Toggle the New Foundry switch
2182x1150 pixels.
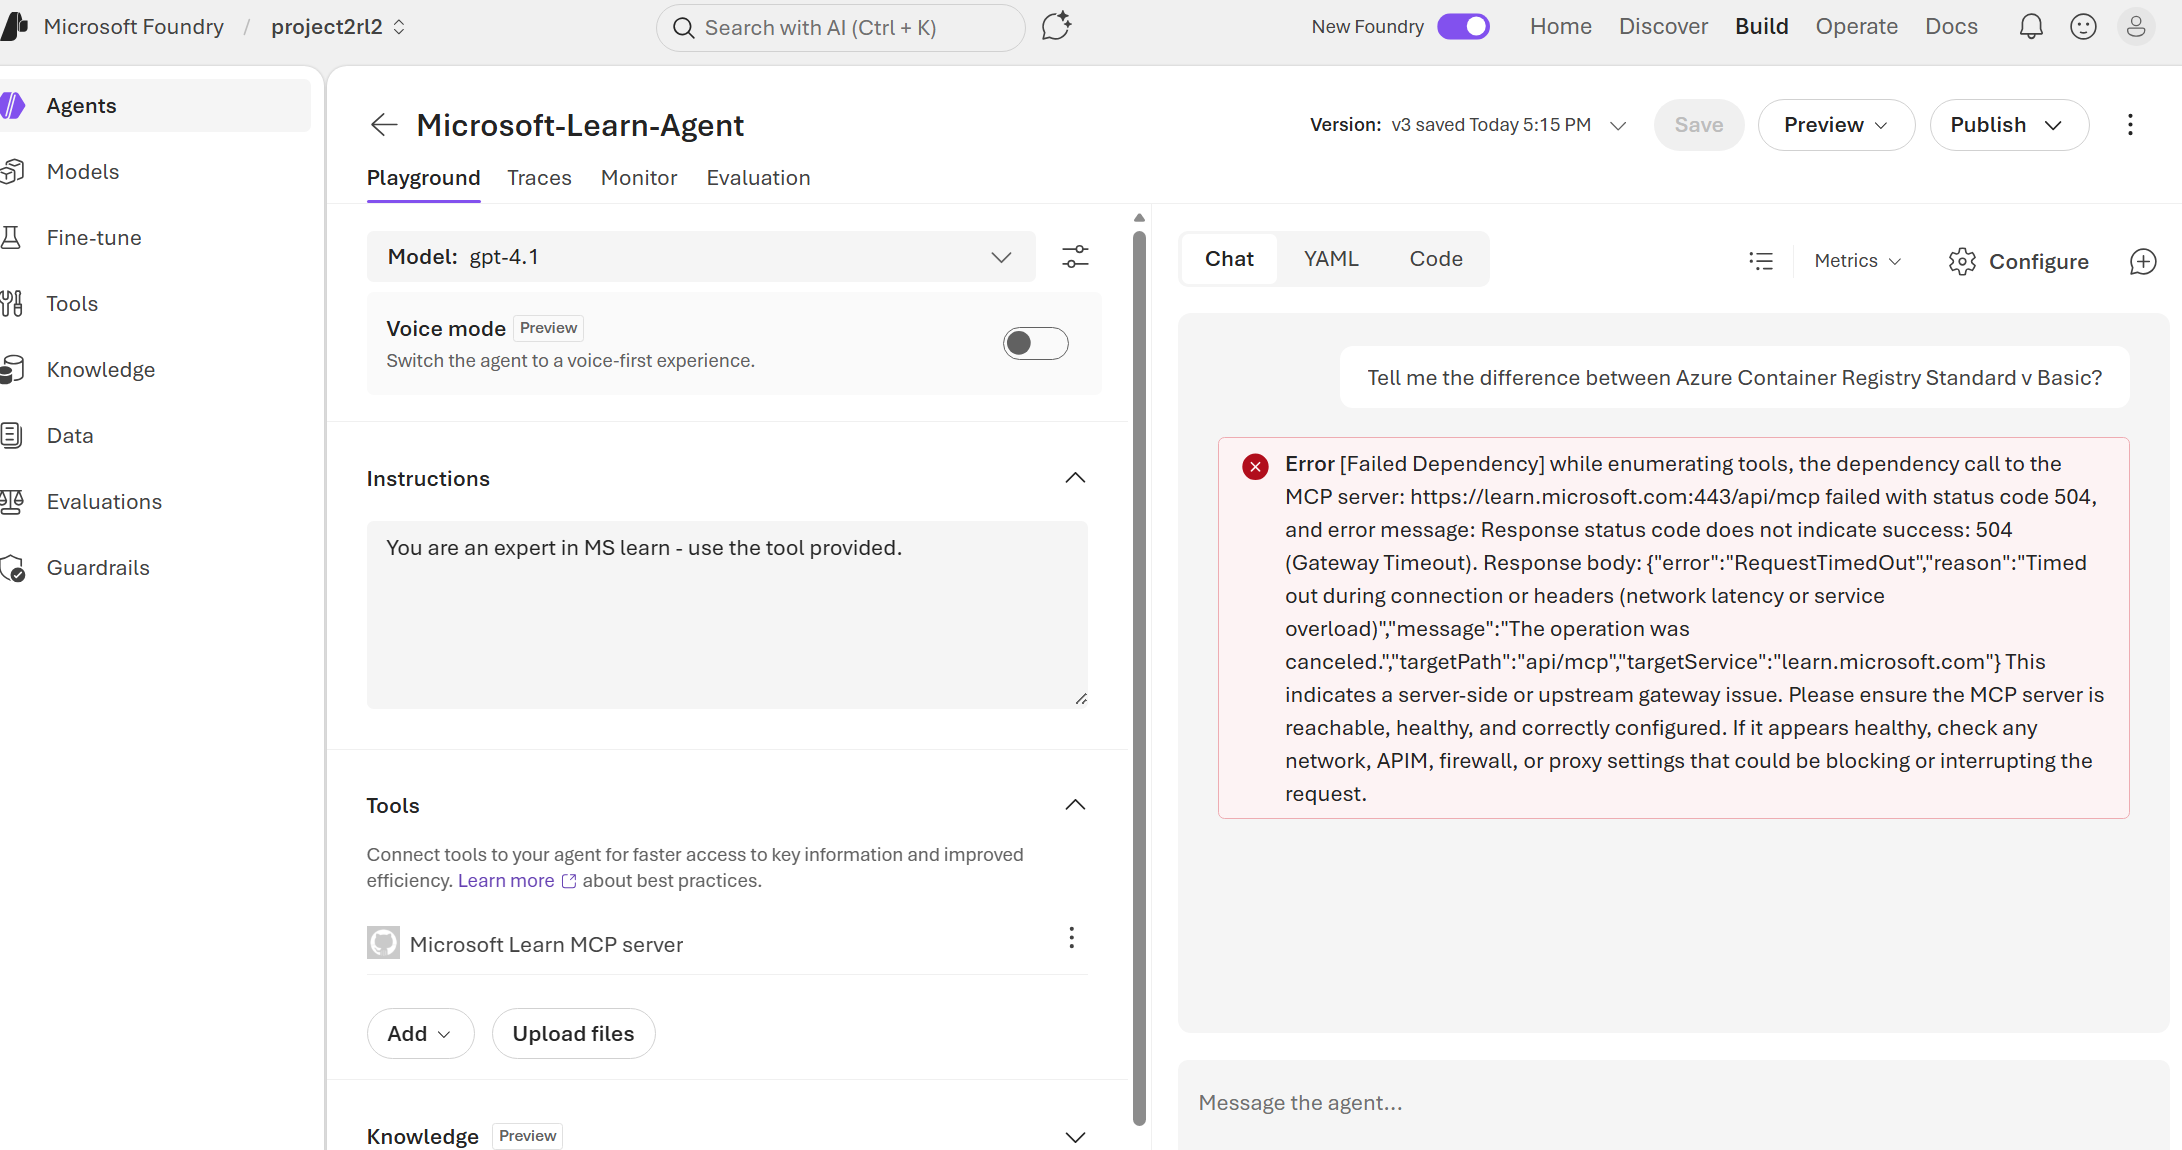pos(1463,27)
